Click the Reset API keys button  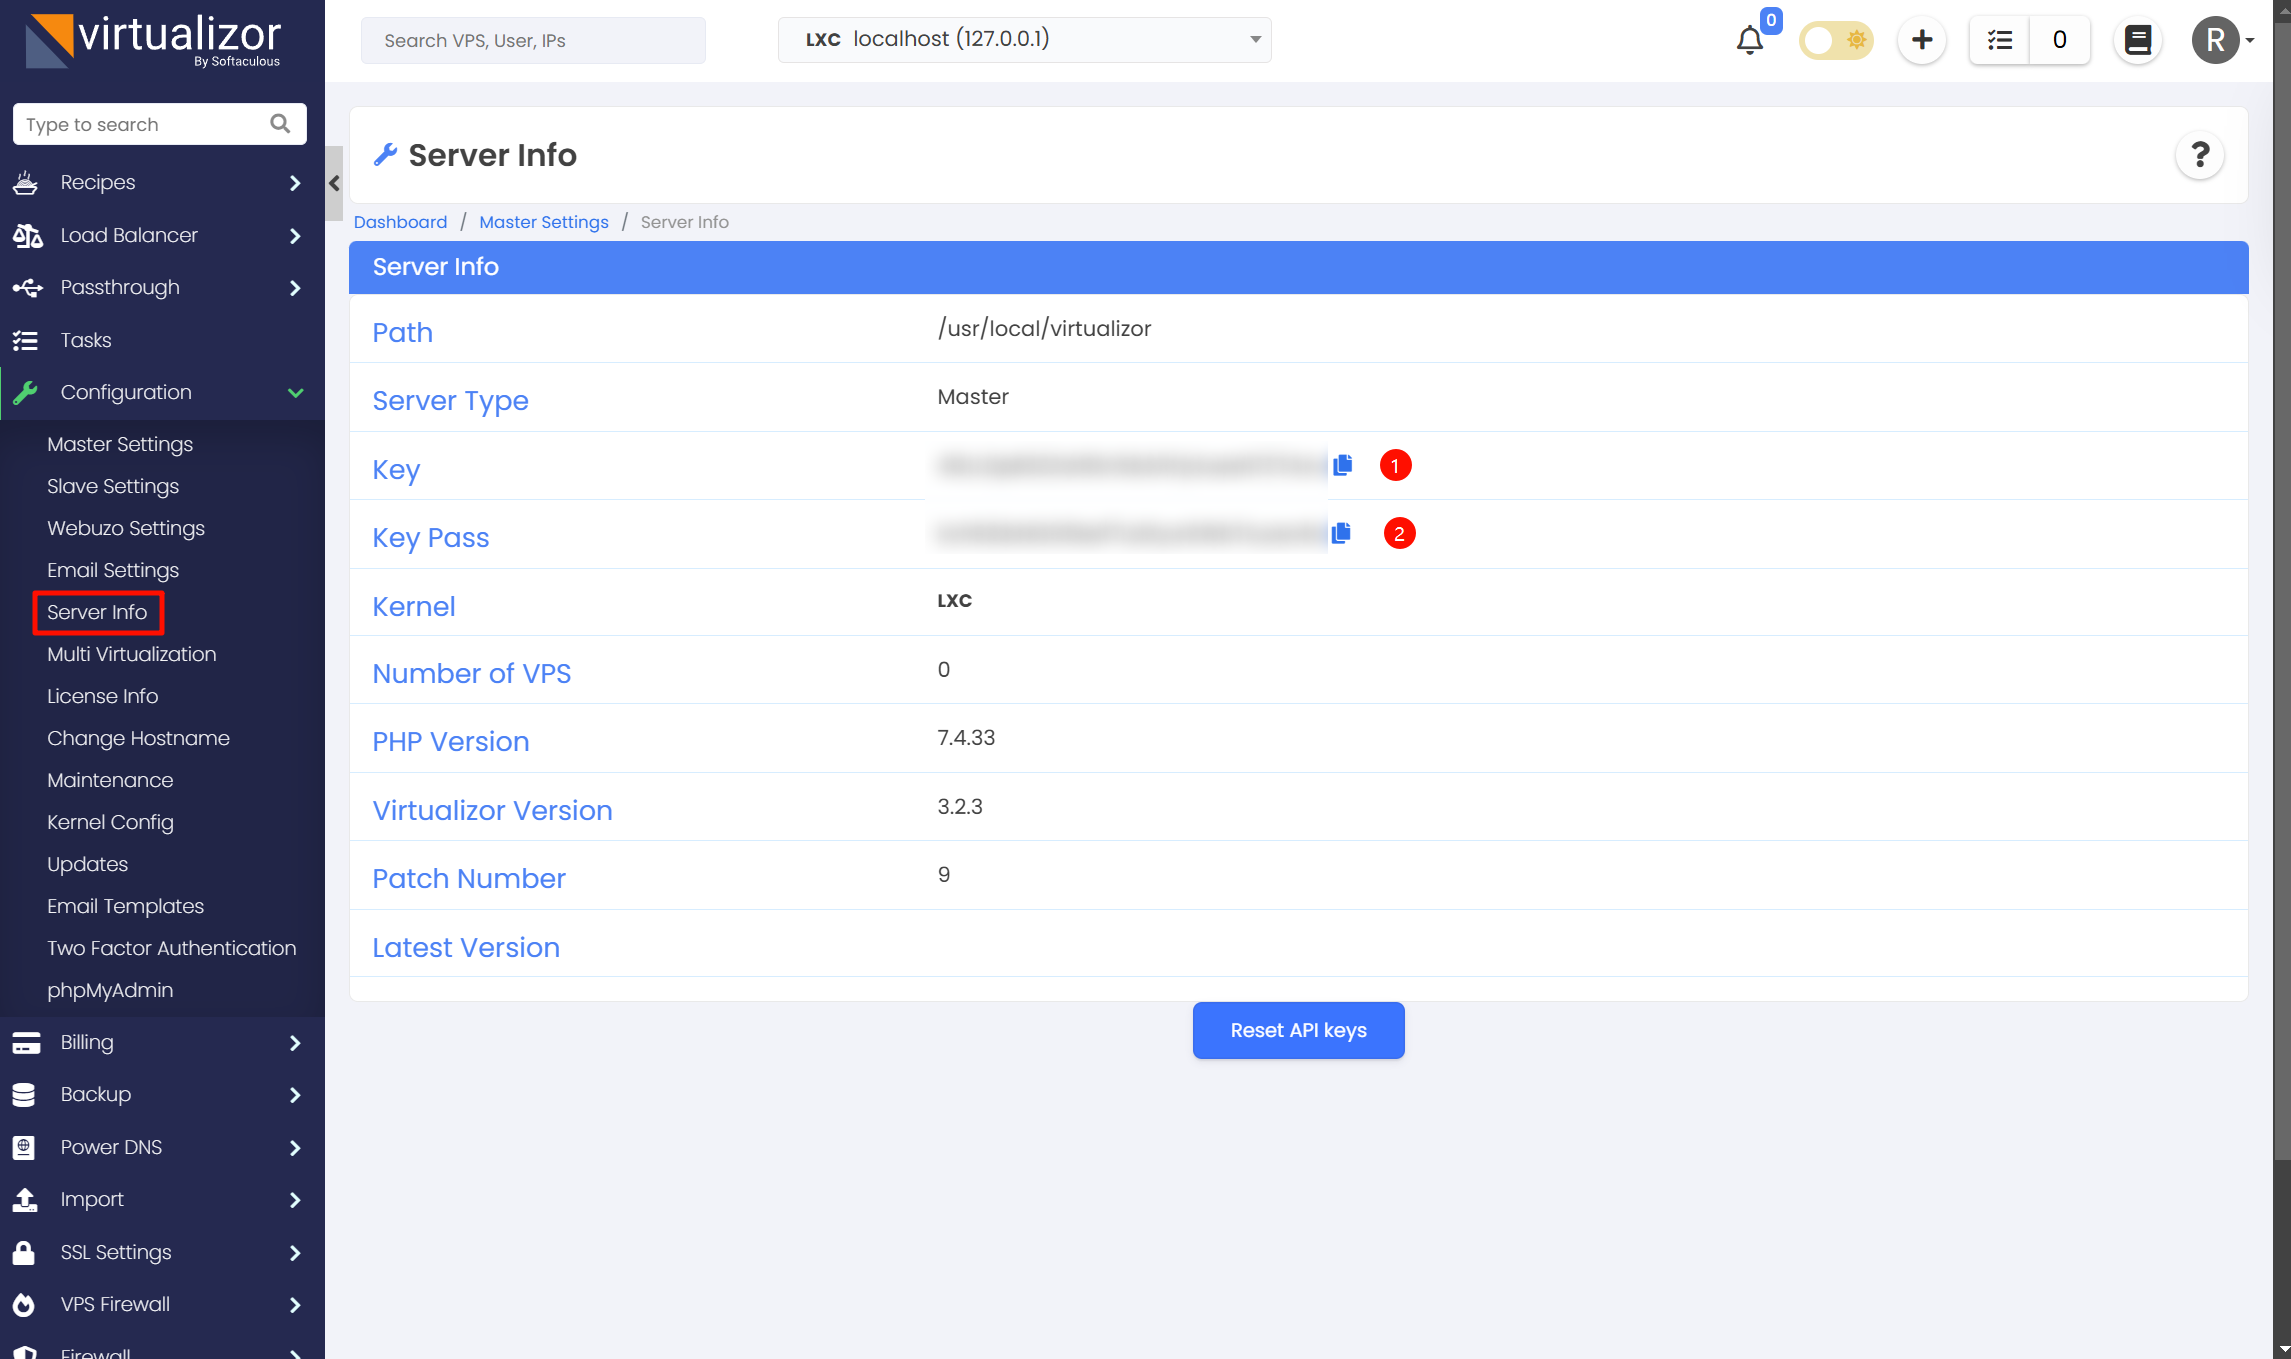(1298, 1030)
